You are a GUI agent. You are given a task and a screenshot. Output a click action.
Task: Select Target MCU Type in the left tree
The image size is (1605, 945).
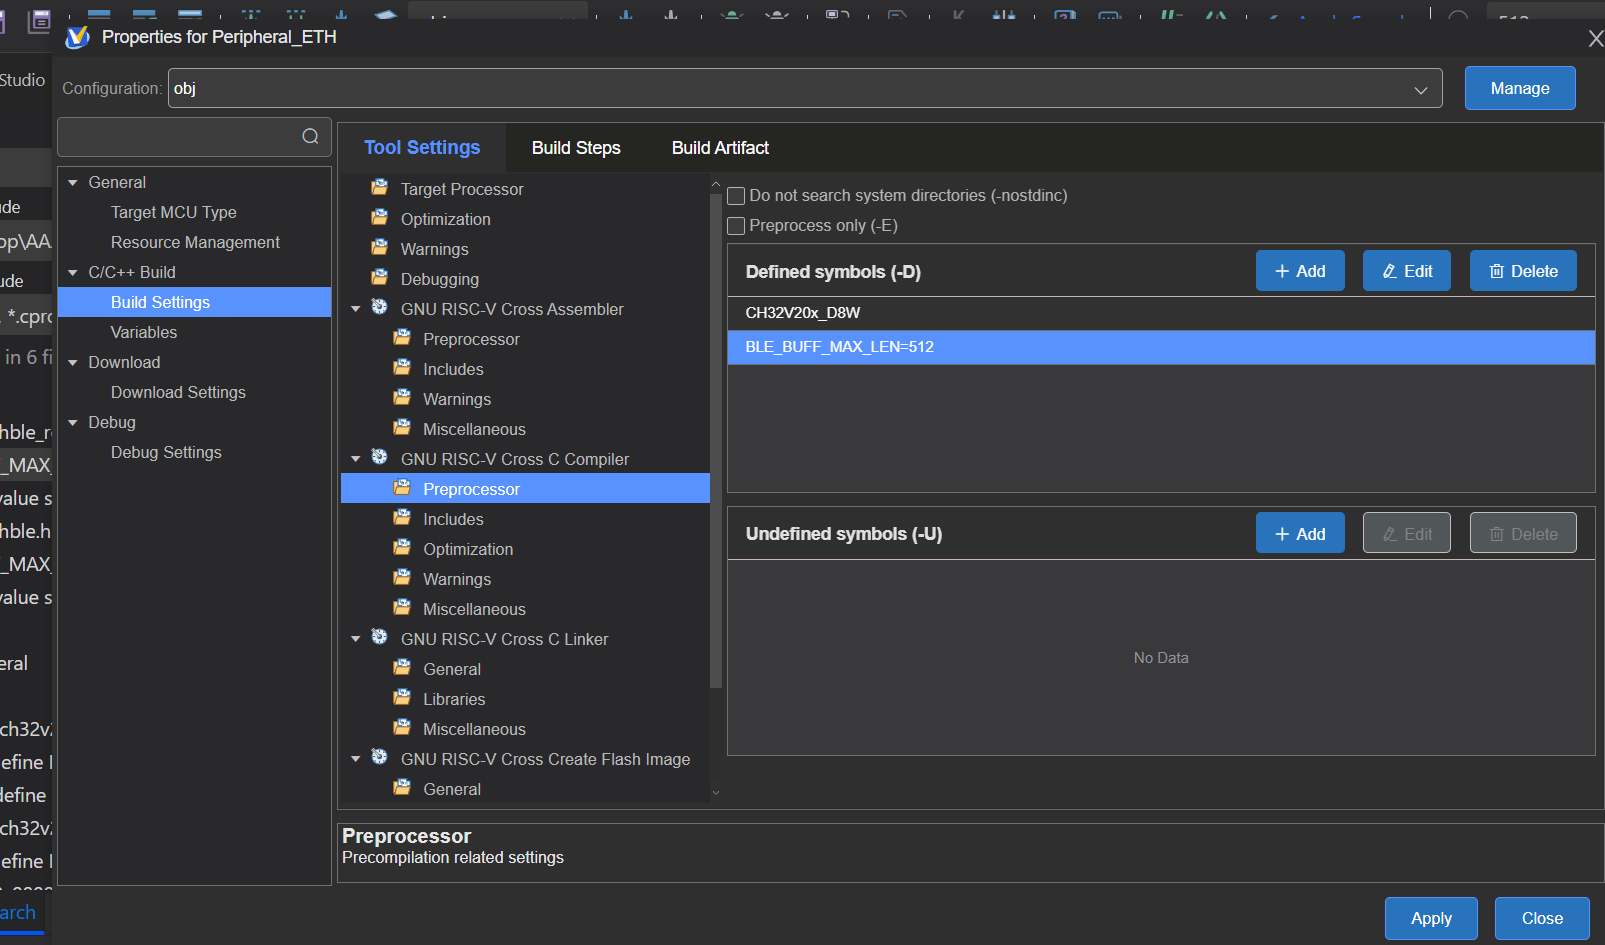click(x=195, y=212)
